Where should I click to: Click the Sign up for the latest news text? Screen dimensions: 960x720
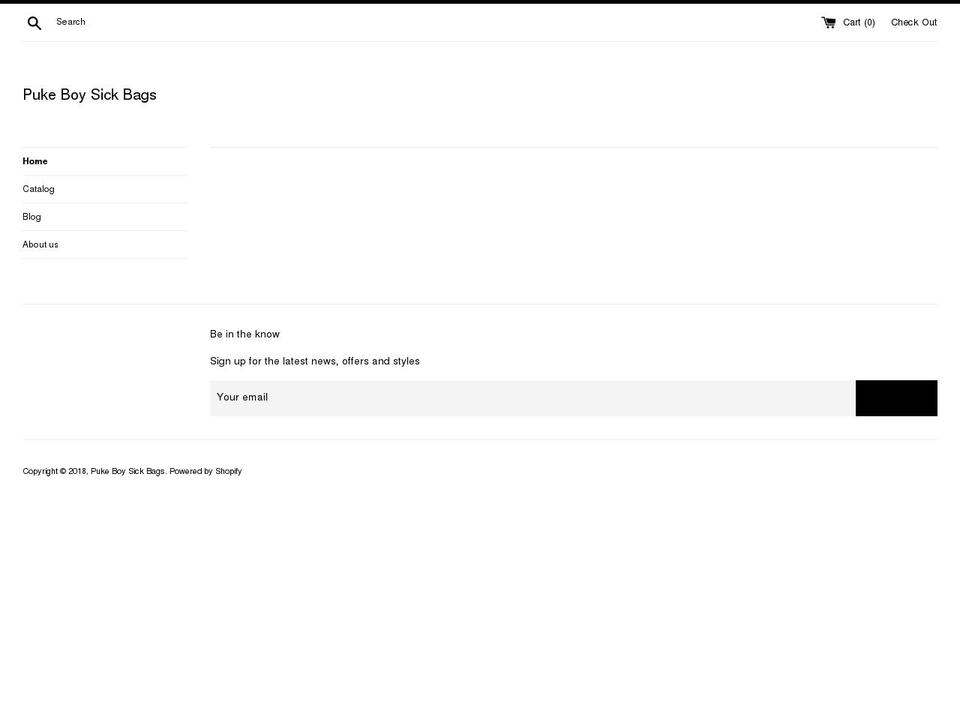315,361
